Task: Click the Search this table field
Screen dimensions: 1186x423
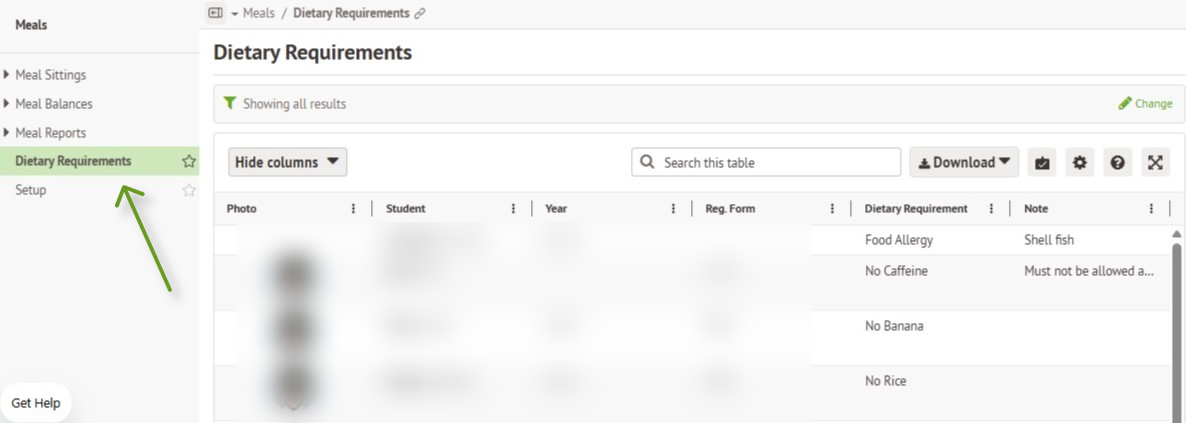Action: [x=766, y=162]
